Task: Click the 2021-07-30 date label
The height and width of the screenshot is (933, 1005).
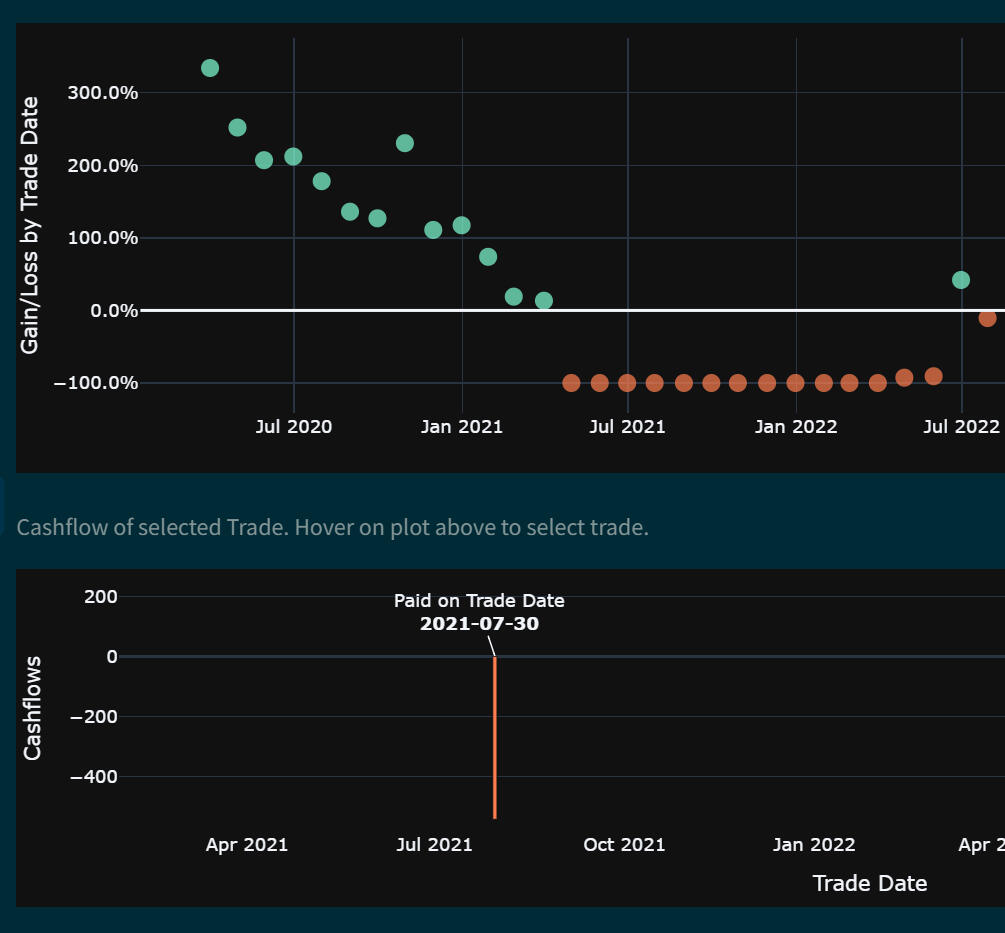Action: (479, 624)
